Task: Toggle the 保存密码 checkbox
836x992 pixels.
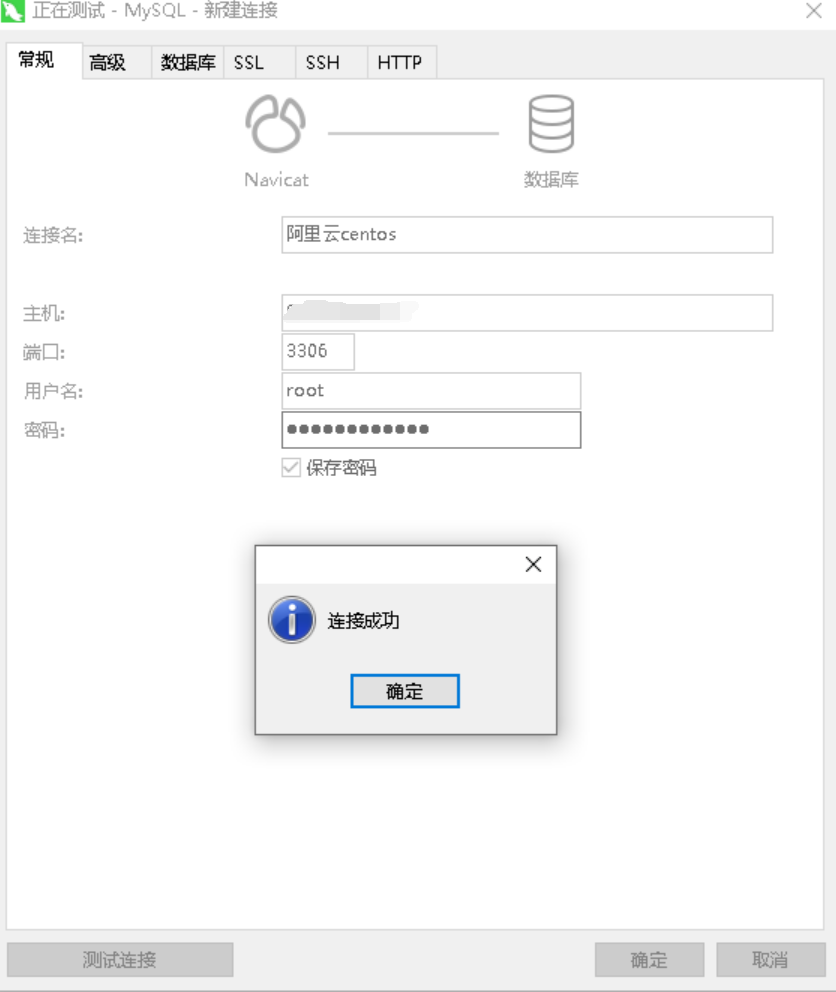Action: pyautogui.click(x=291, y=468)
